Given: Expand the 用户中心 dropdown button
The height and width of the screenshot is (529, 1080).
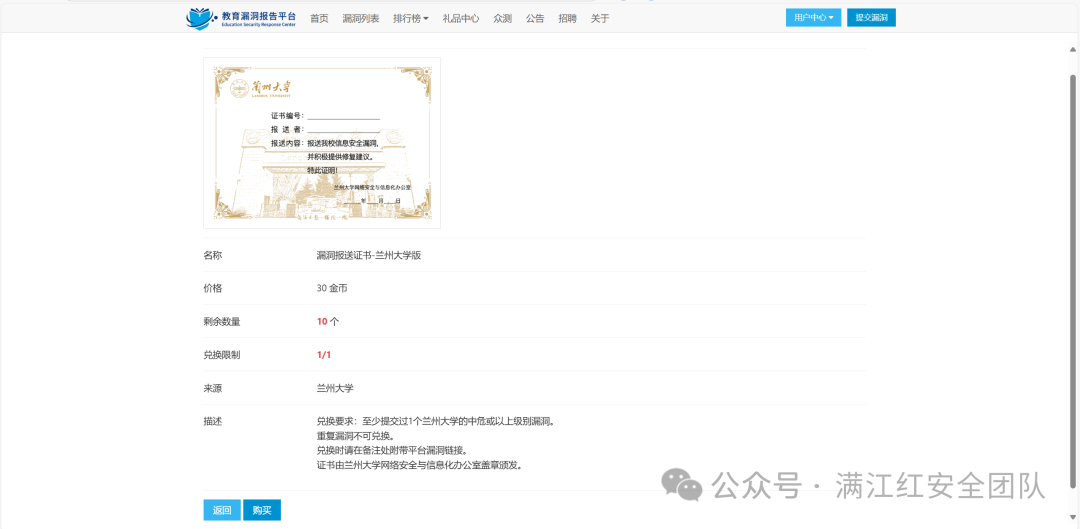Looking at the screenshot, I should click(x=813, y=18).
